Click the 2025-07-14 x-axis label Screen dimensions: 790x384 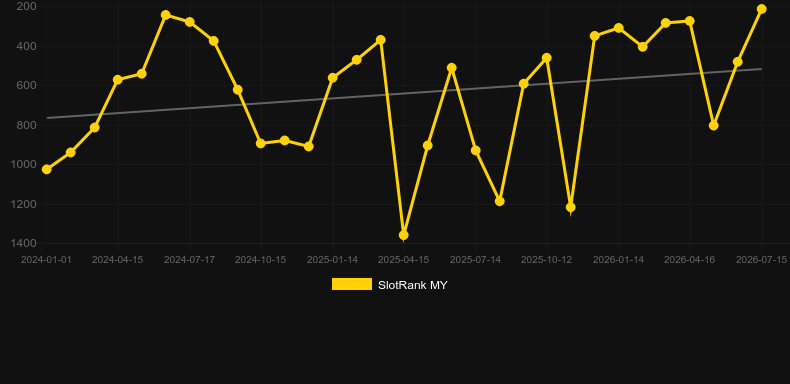coord(476,260)
